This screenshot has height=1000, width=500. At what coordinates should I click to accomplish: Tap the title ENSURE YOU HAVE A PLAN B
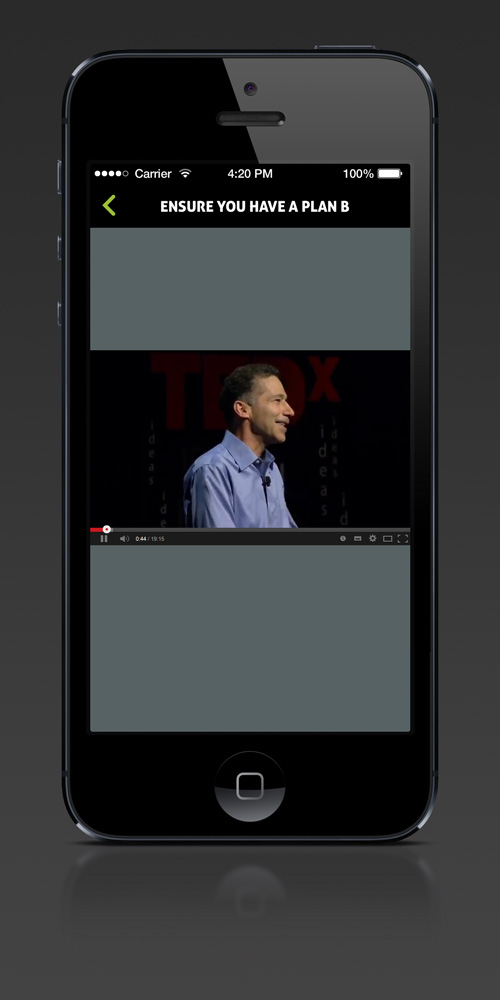(254, 207)
